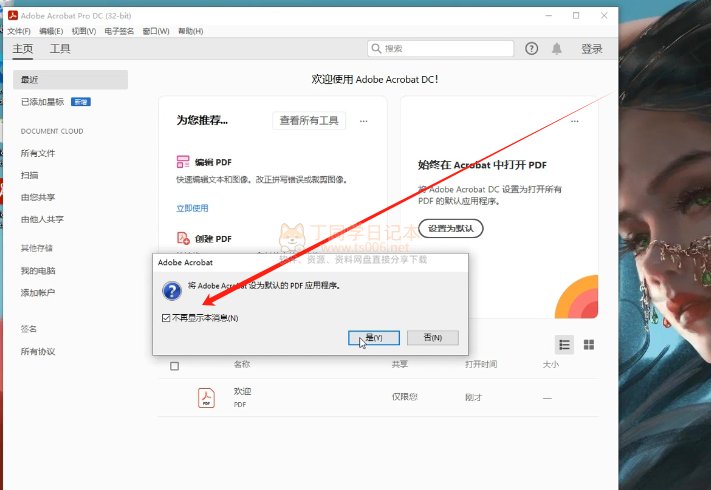This screenshot has width=711, height=490.
Task: Open 所有协议 in the sidebar
Action: tap(38, 351)
